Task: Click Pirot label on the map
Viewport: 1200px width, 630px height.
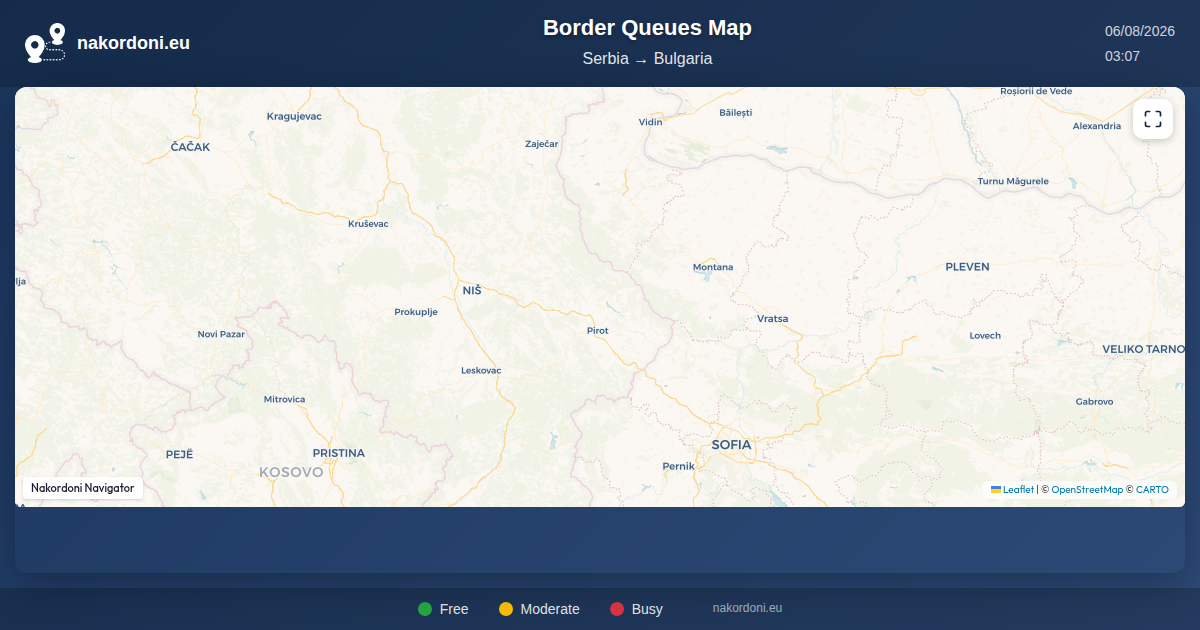Action: point(598,330)
